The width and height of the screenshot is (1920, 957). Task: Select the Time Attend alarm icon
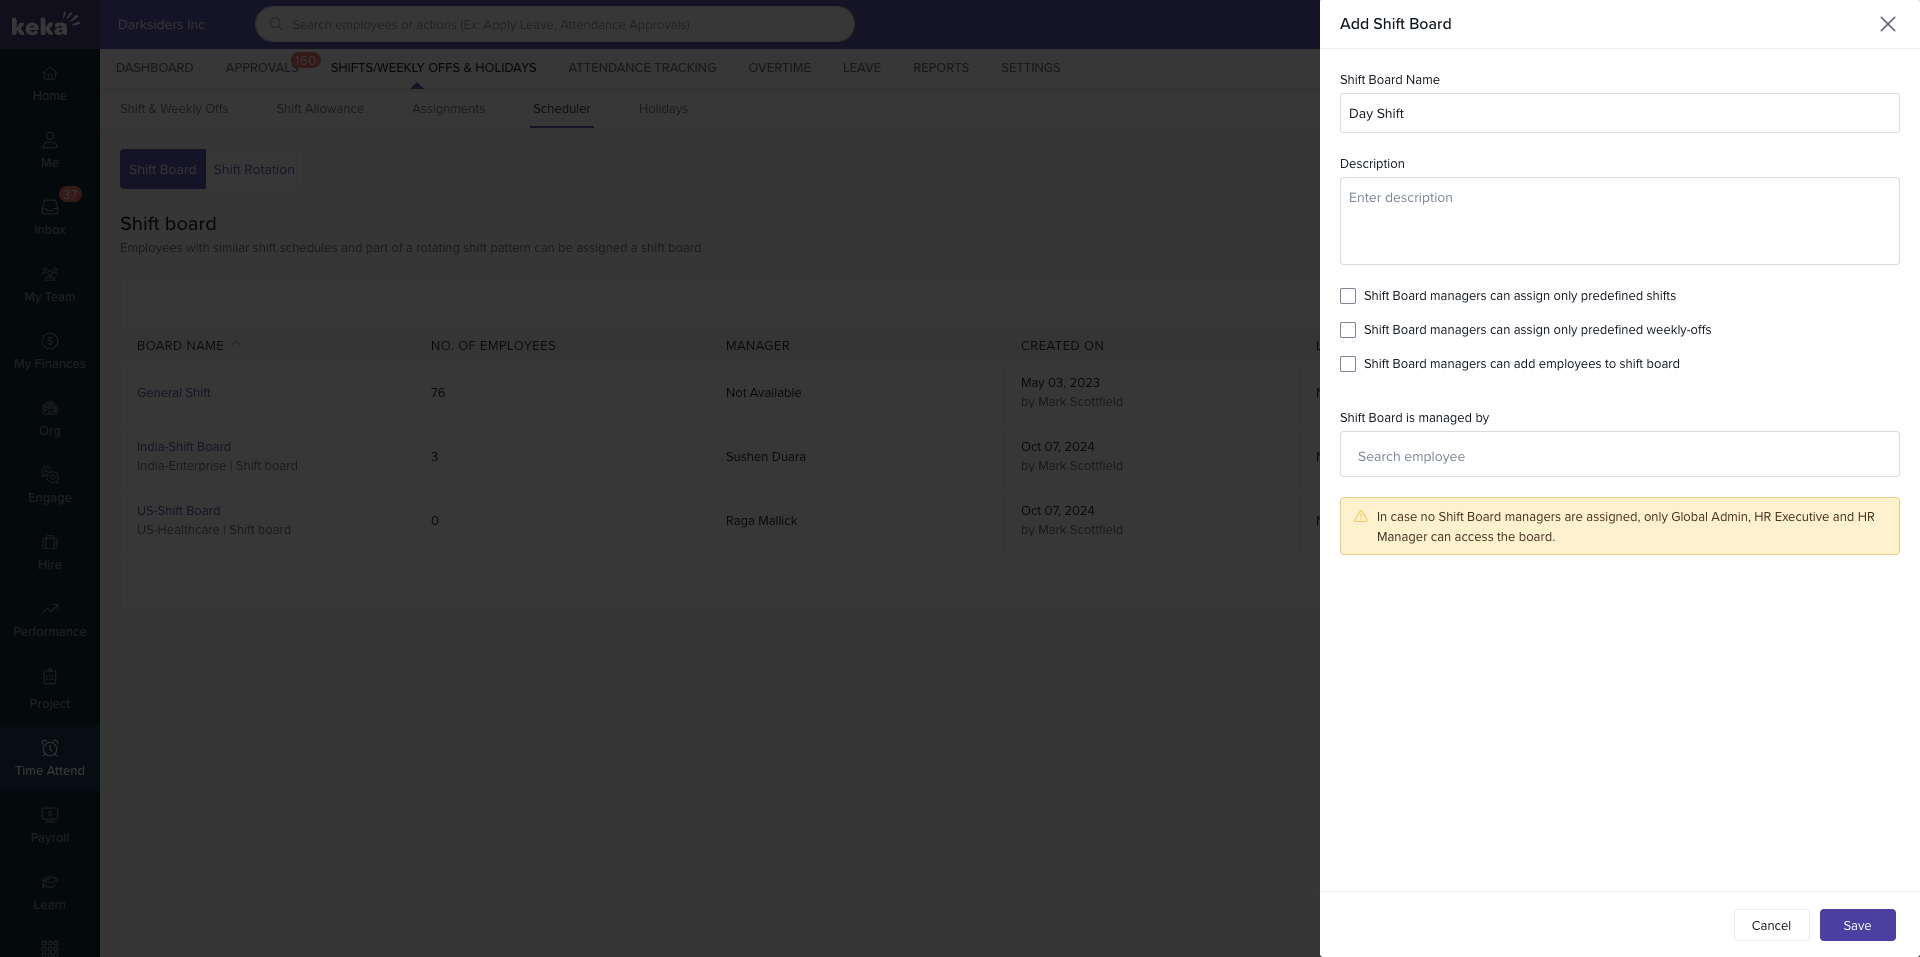pos(49,748)
